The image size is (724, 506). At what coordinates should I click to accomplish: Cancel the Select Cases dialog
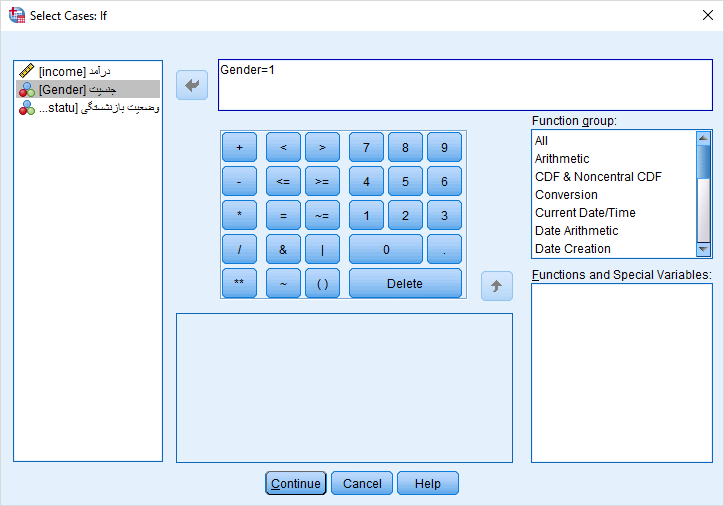click(362, 484)
